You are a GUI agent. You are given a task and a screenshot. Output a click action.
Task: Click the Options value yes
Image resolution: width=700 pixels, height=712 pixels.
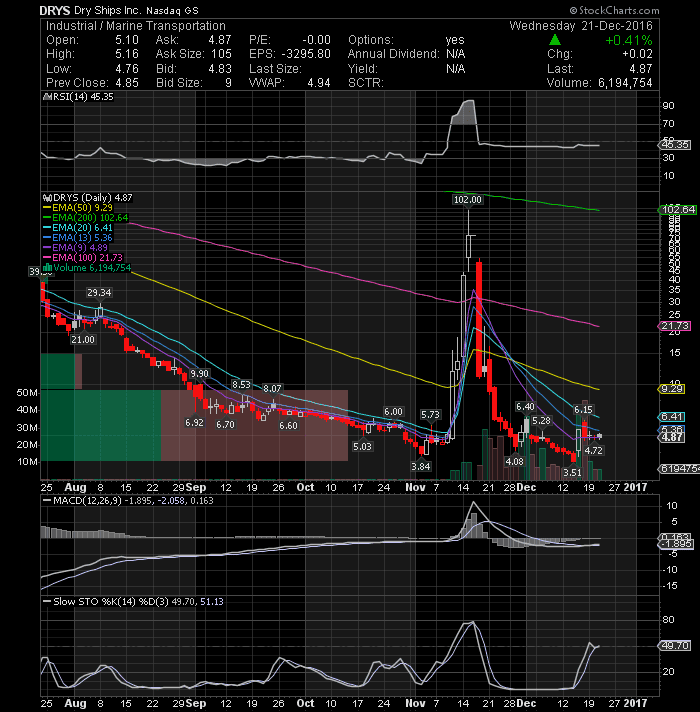point(455,40)
